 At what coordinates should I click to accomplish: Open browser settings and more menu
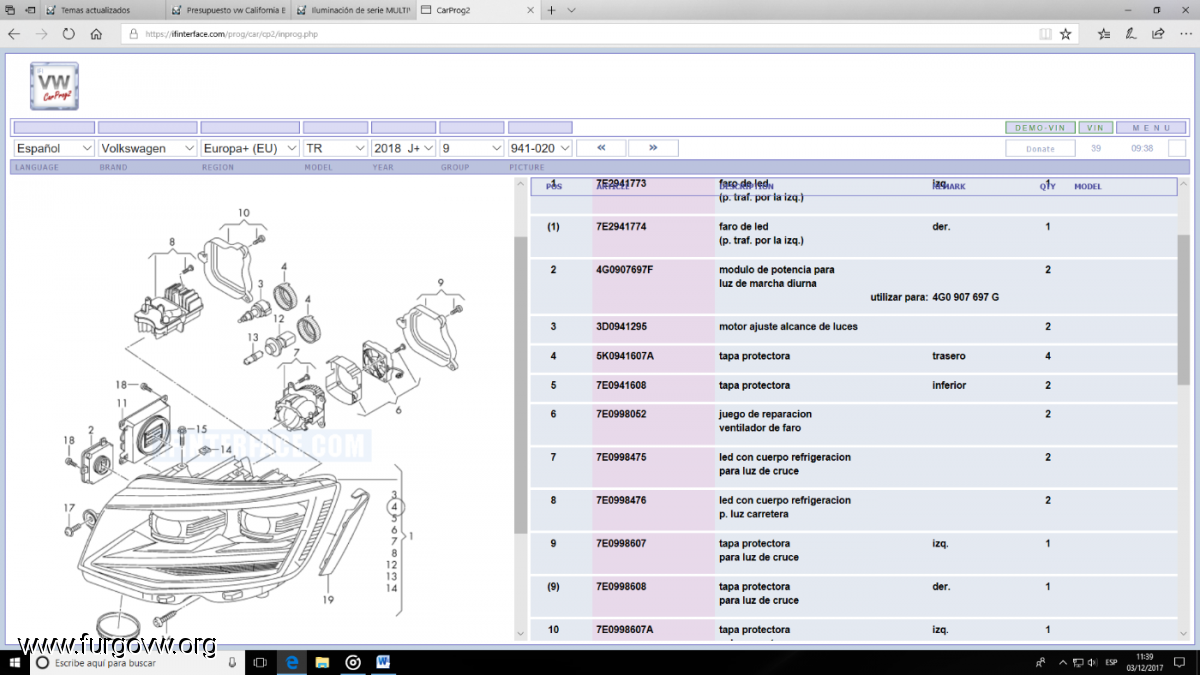(1185, 34)
